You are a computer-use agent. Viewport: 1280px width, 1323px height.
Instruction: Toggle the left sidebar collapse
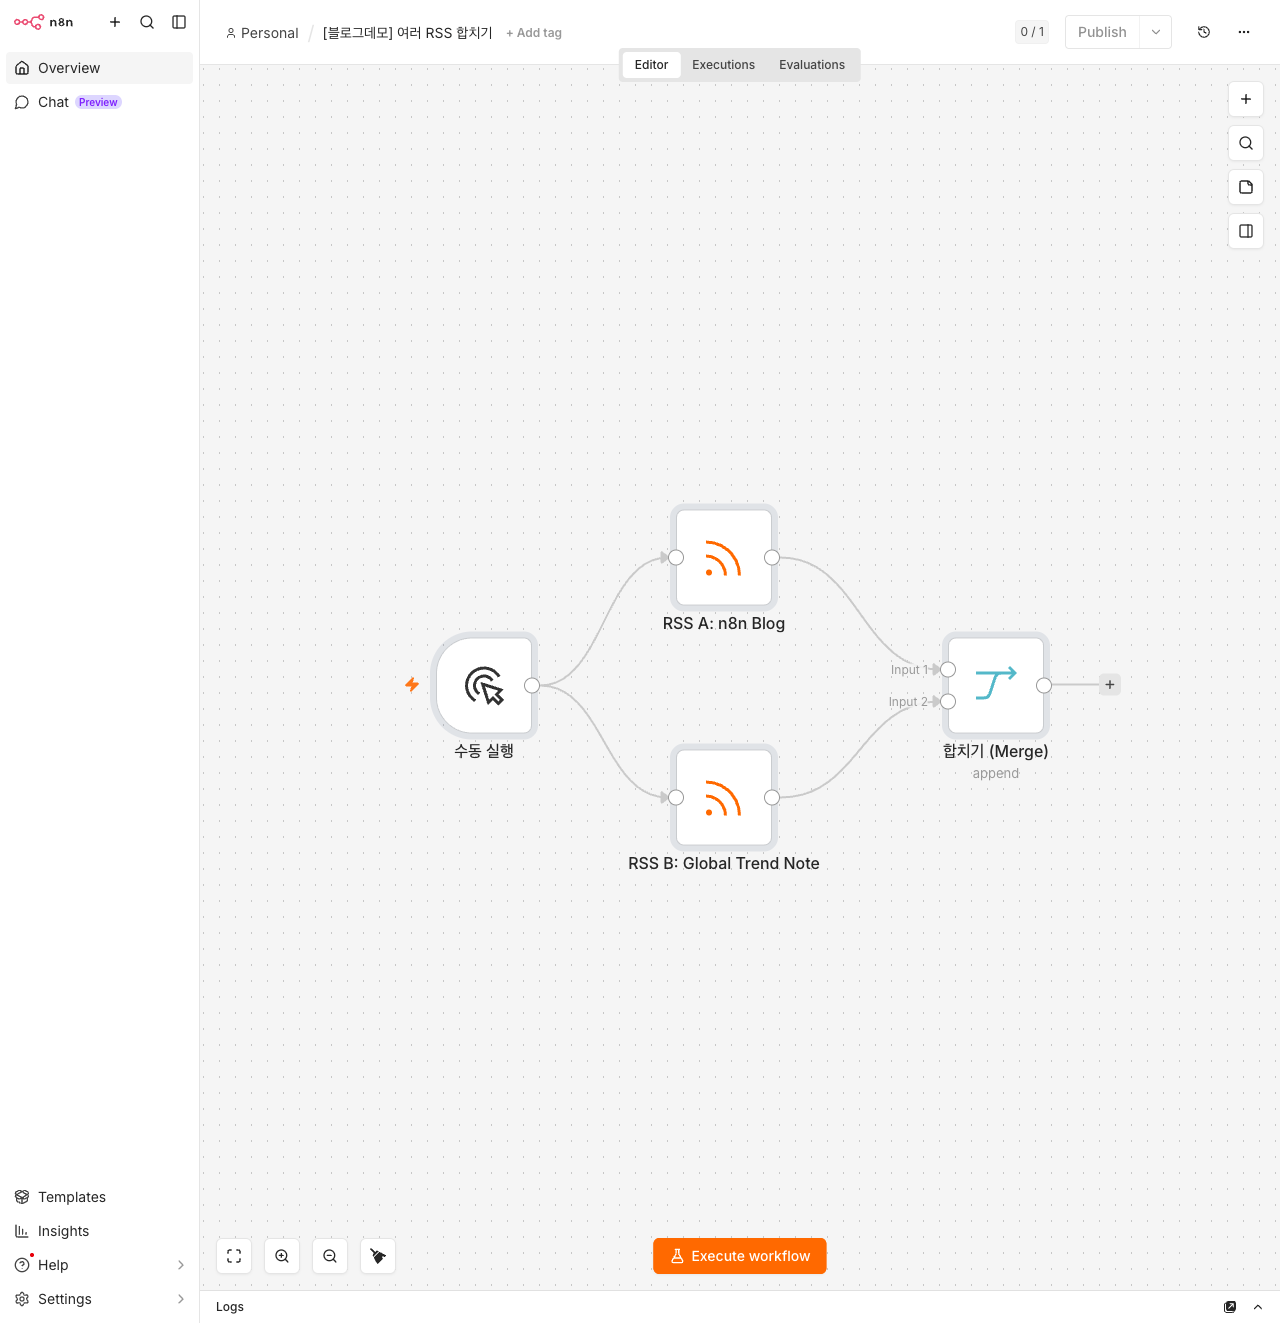click(179, 22)
